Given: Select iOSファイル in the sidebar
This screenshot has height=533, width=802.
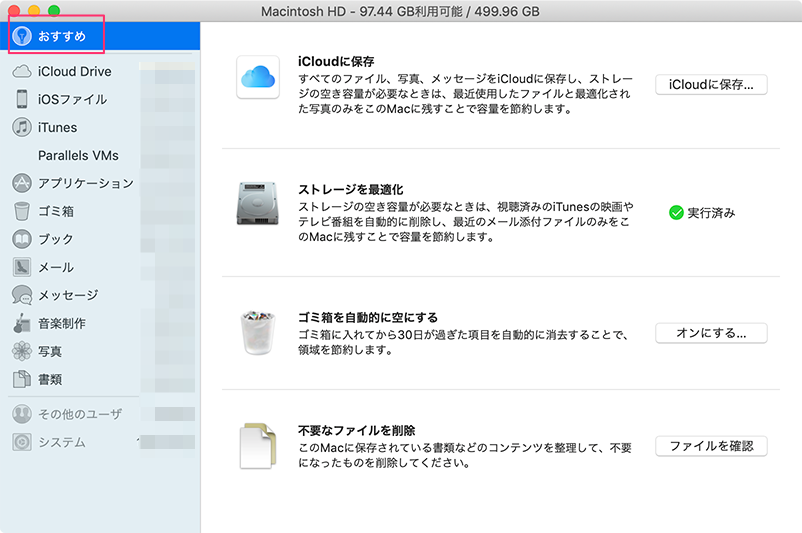Looking at the screenshot, I should click(73, 99).
